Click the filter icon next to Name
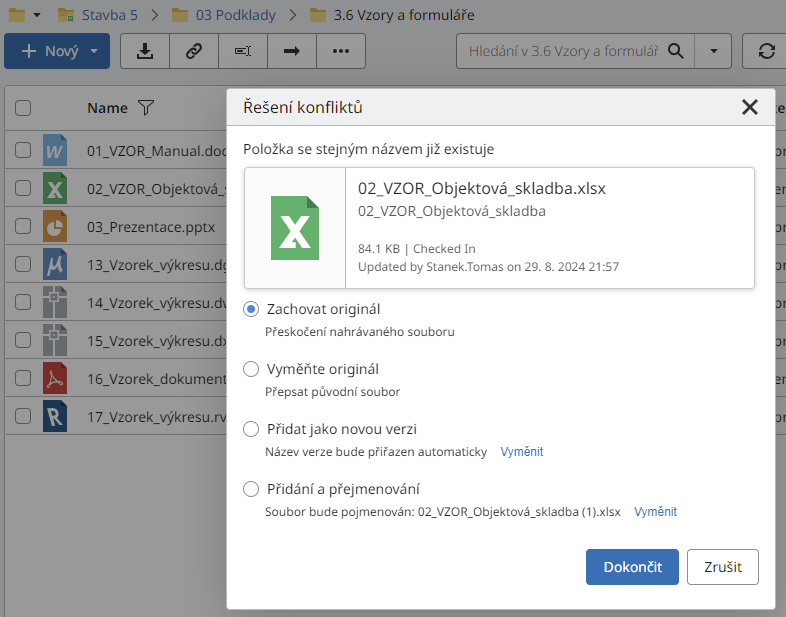The image size is (786, 617). [146, 107]
